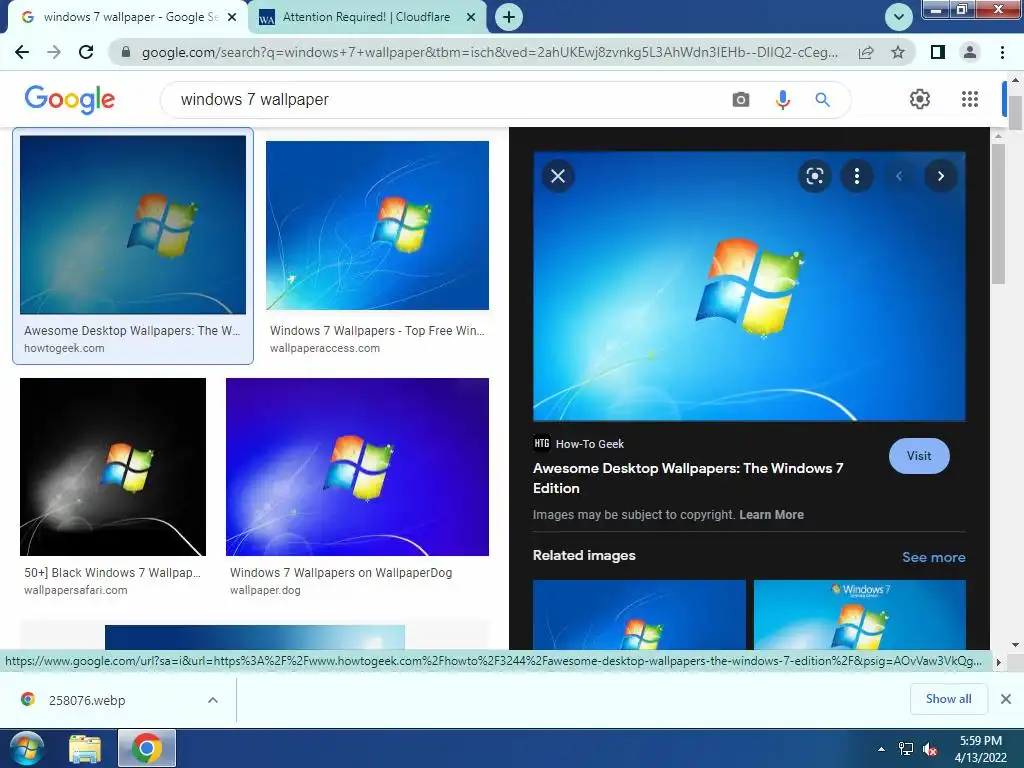Viewport: 1024px width, 768px height.
Task: Click the network tray icon
Action: [906, 749]
